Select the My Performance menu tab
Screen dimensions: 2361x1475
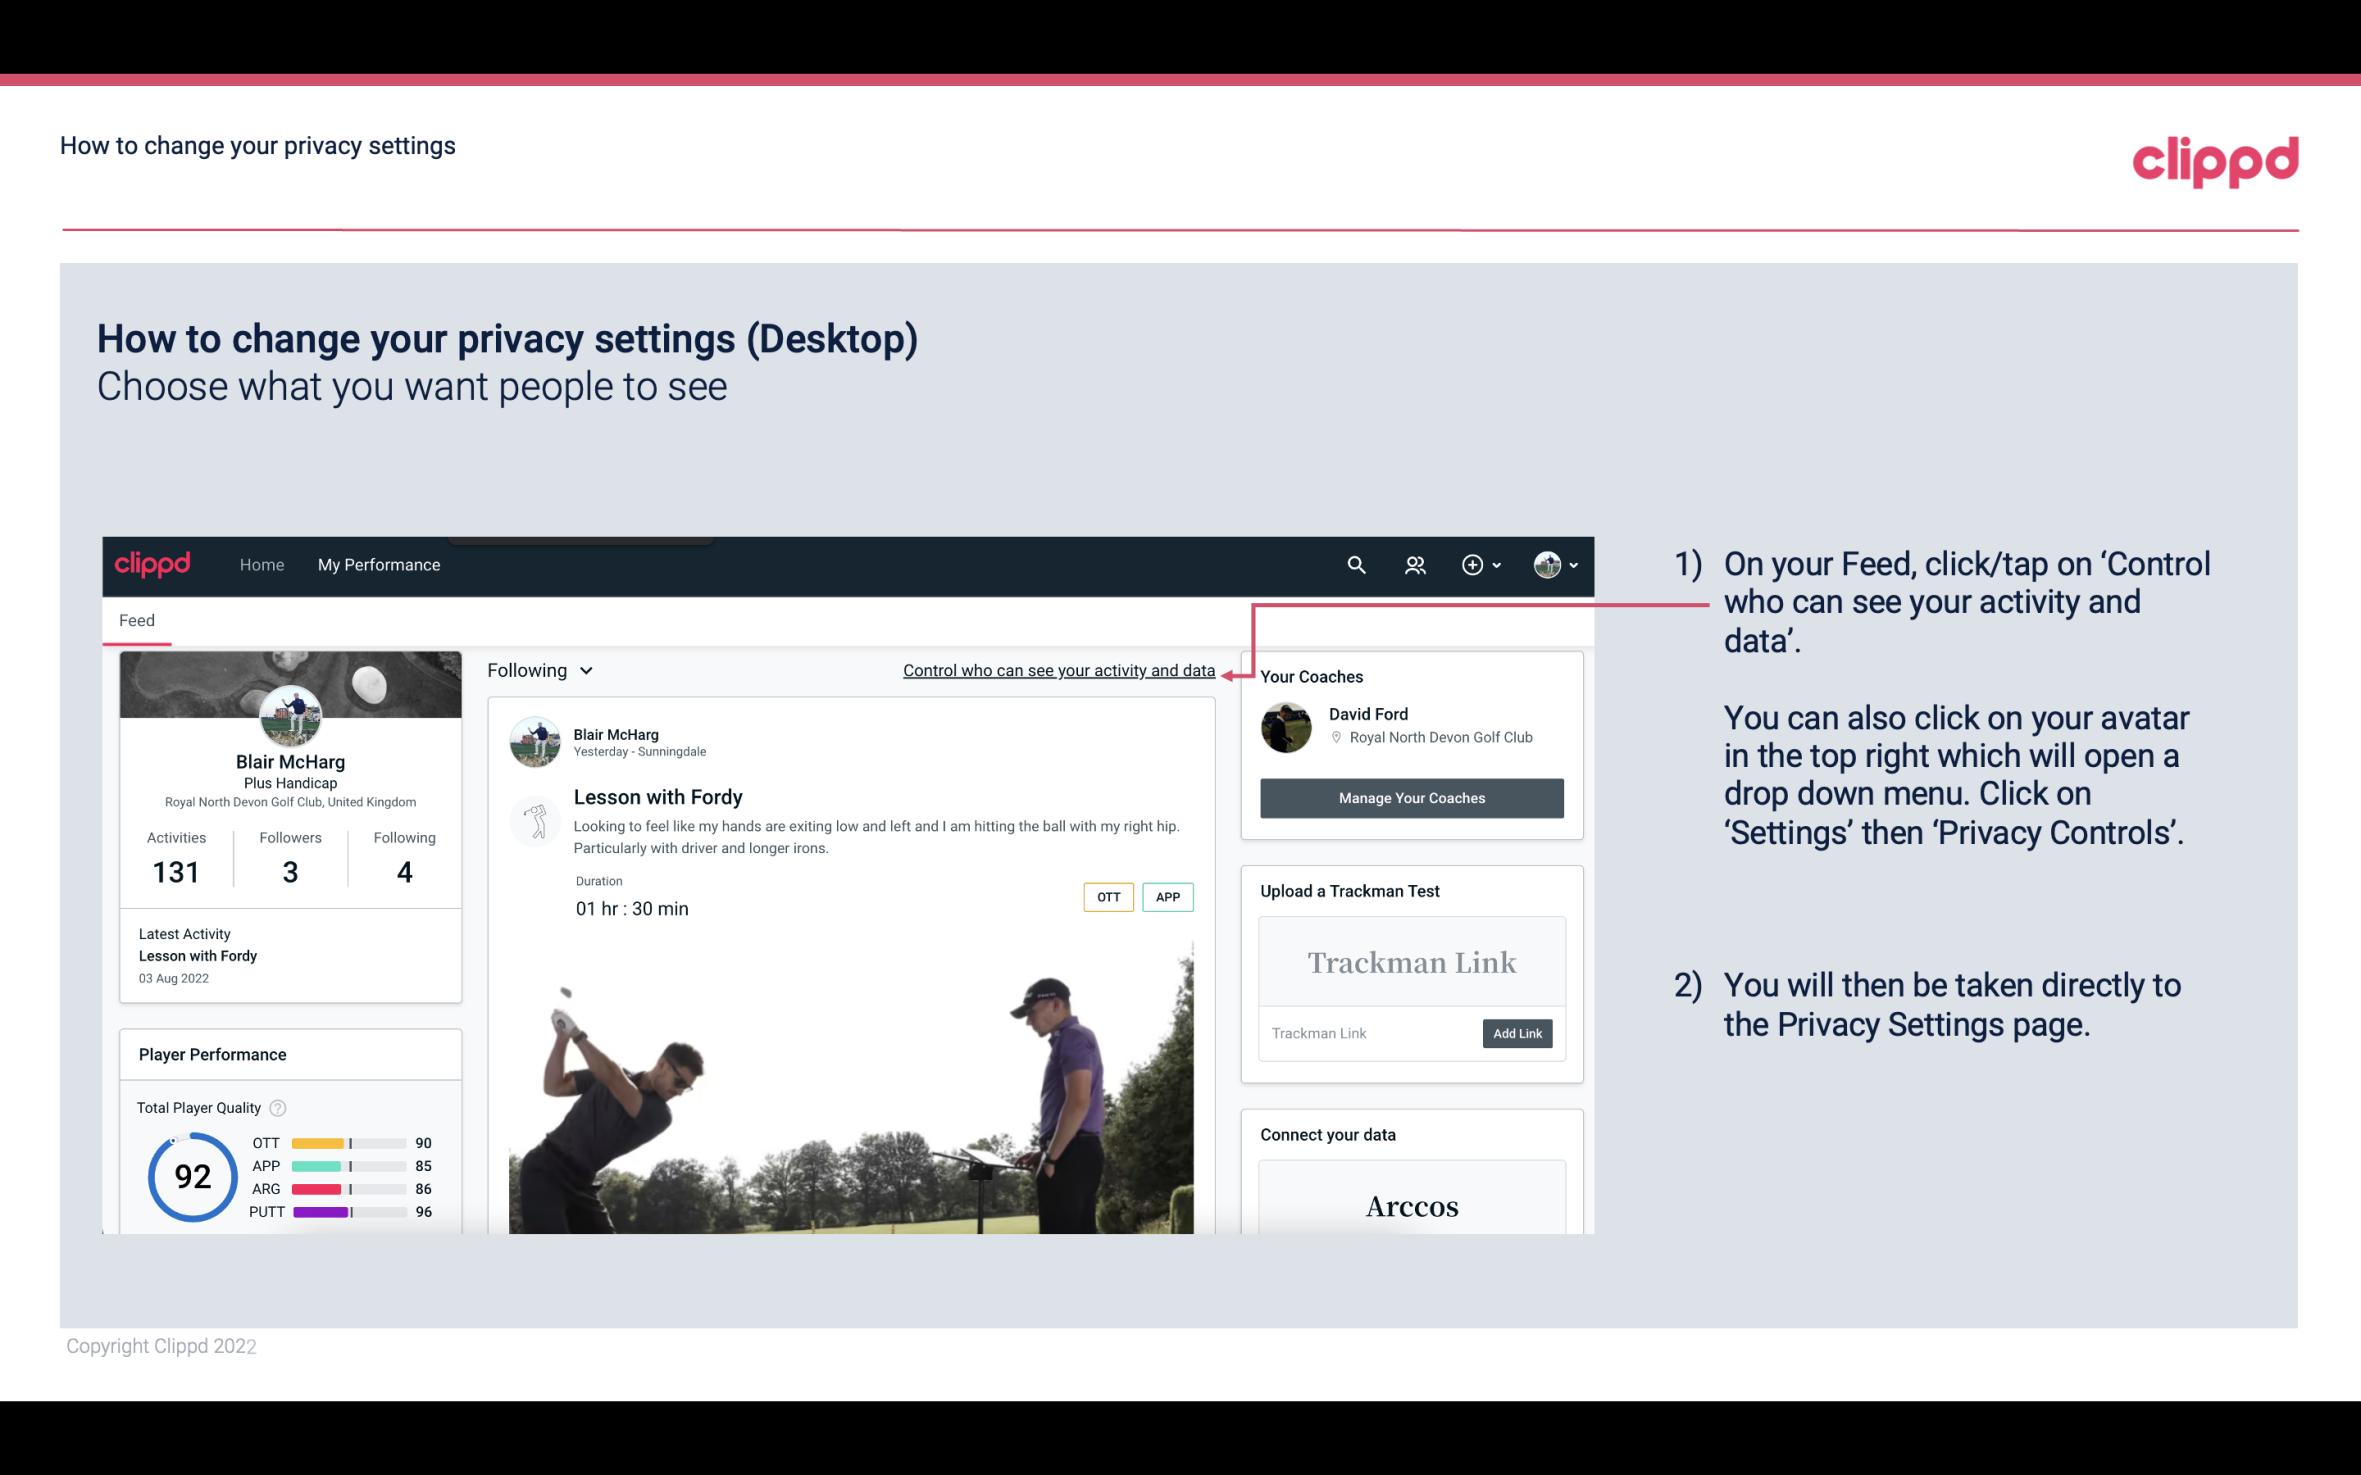(377, 564)
